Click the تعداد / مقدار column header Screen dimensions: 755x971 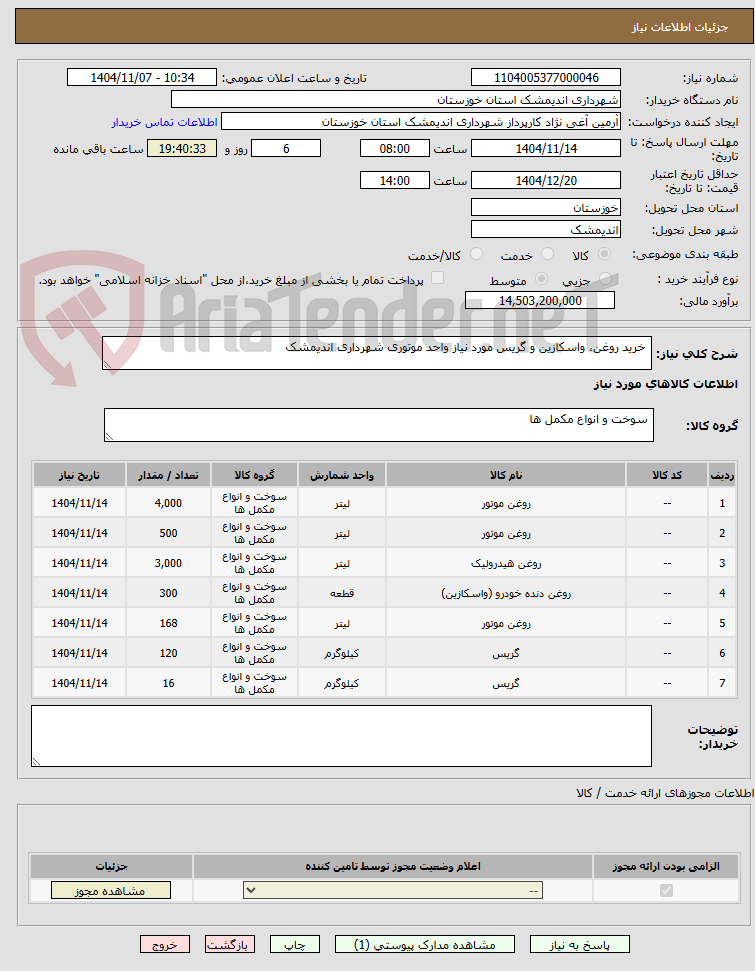pyautogui.click(x=168, y=475)
